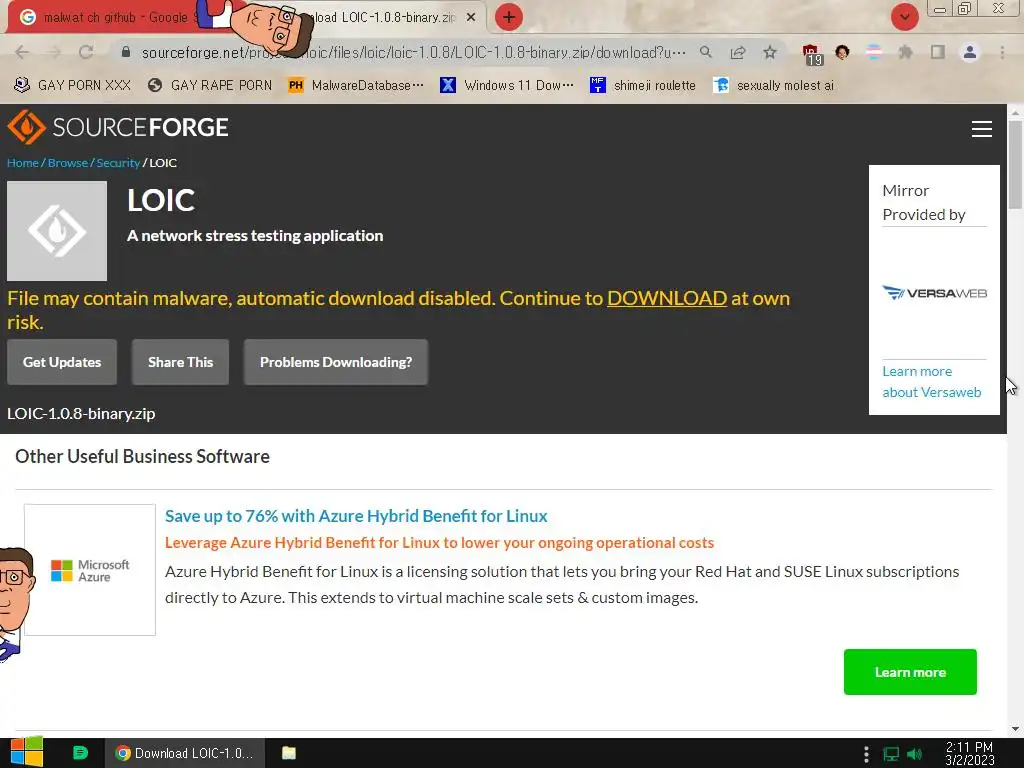
Task: Click the Microsoft Azure ad logo
Action: (90, 569)
